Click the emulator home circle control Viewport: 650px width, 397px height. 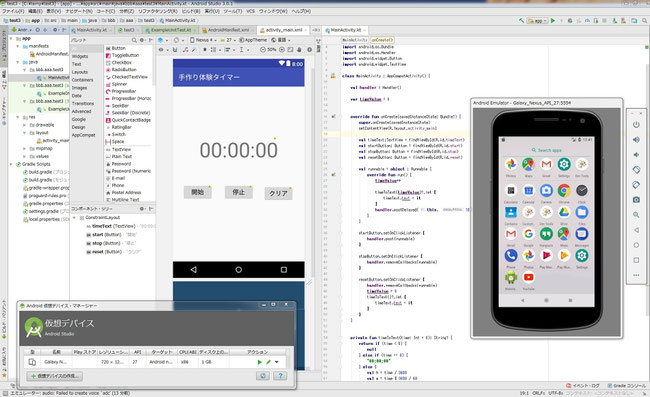(636, 245)
